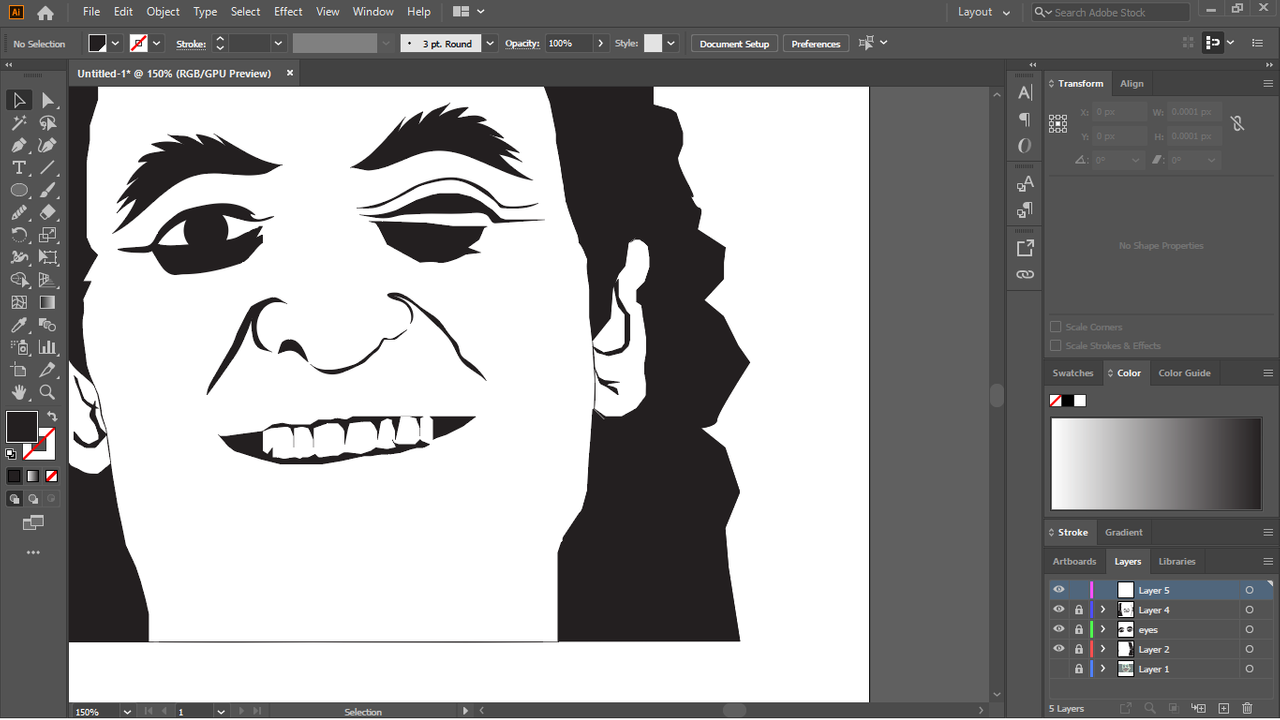Switch to the Gradient tab
Viewport: 1280px width, 720px height.
[x=1123, y=532]
